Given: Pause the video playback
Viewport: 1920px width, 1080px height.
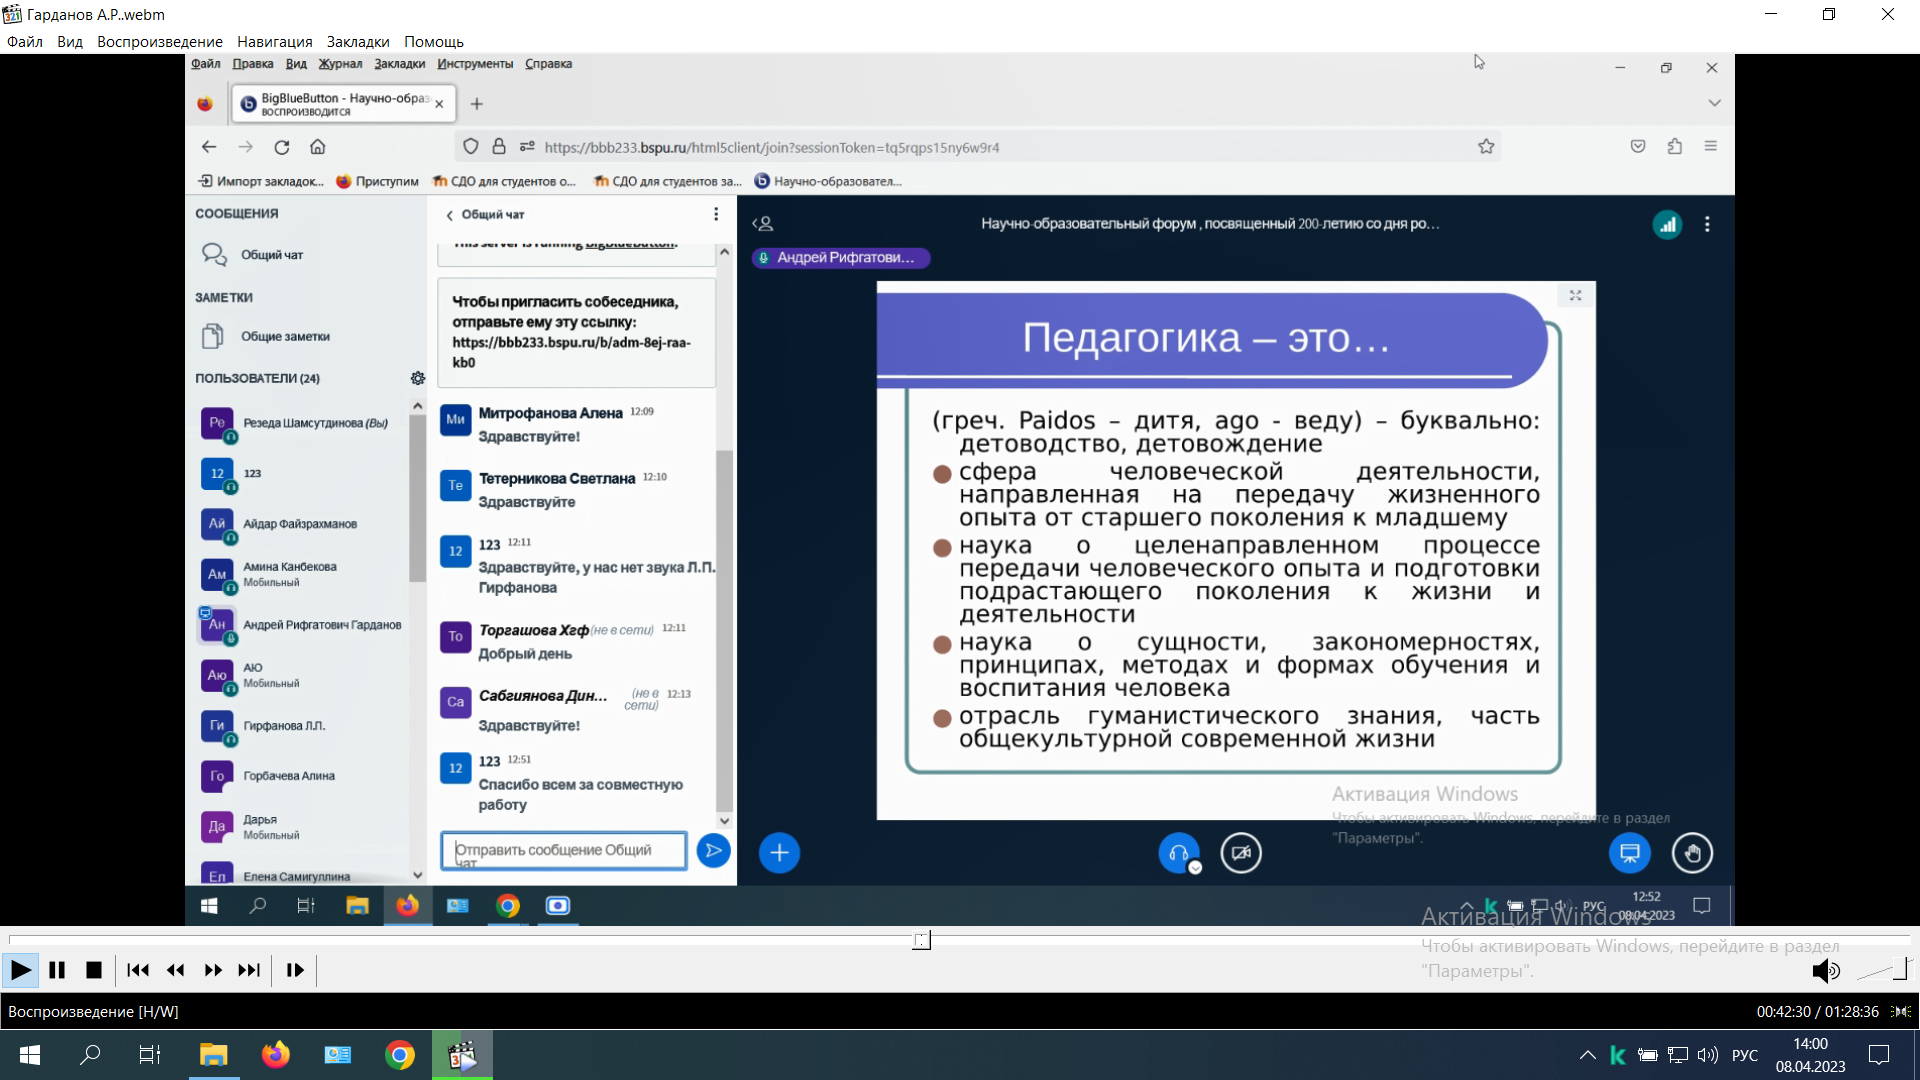Looking at the screenshot, I should click(57, 970).
